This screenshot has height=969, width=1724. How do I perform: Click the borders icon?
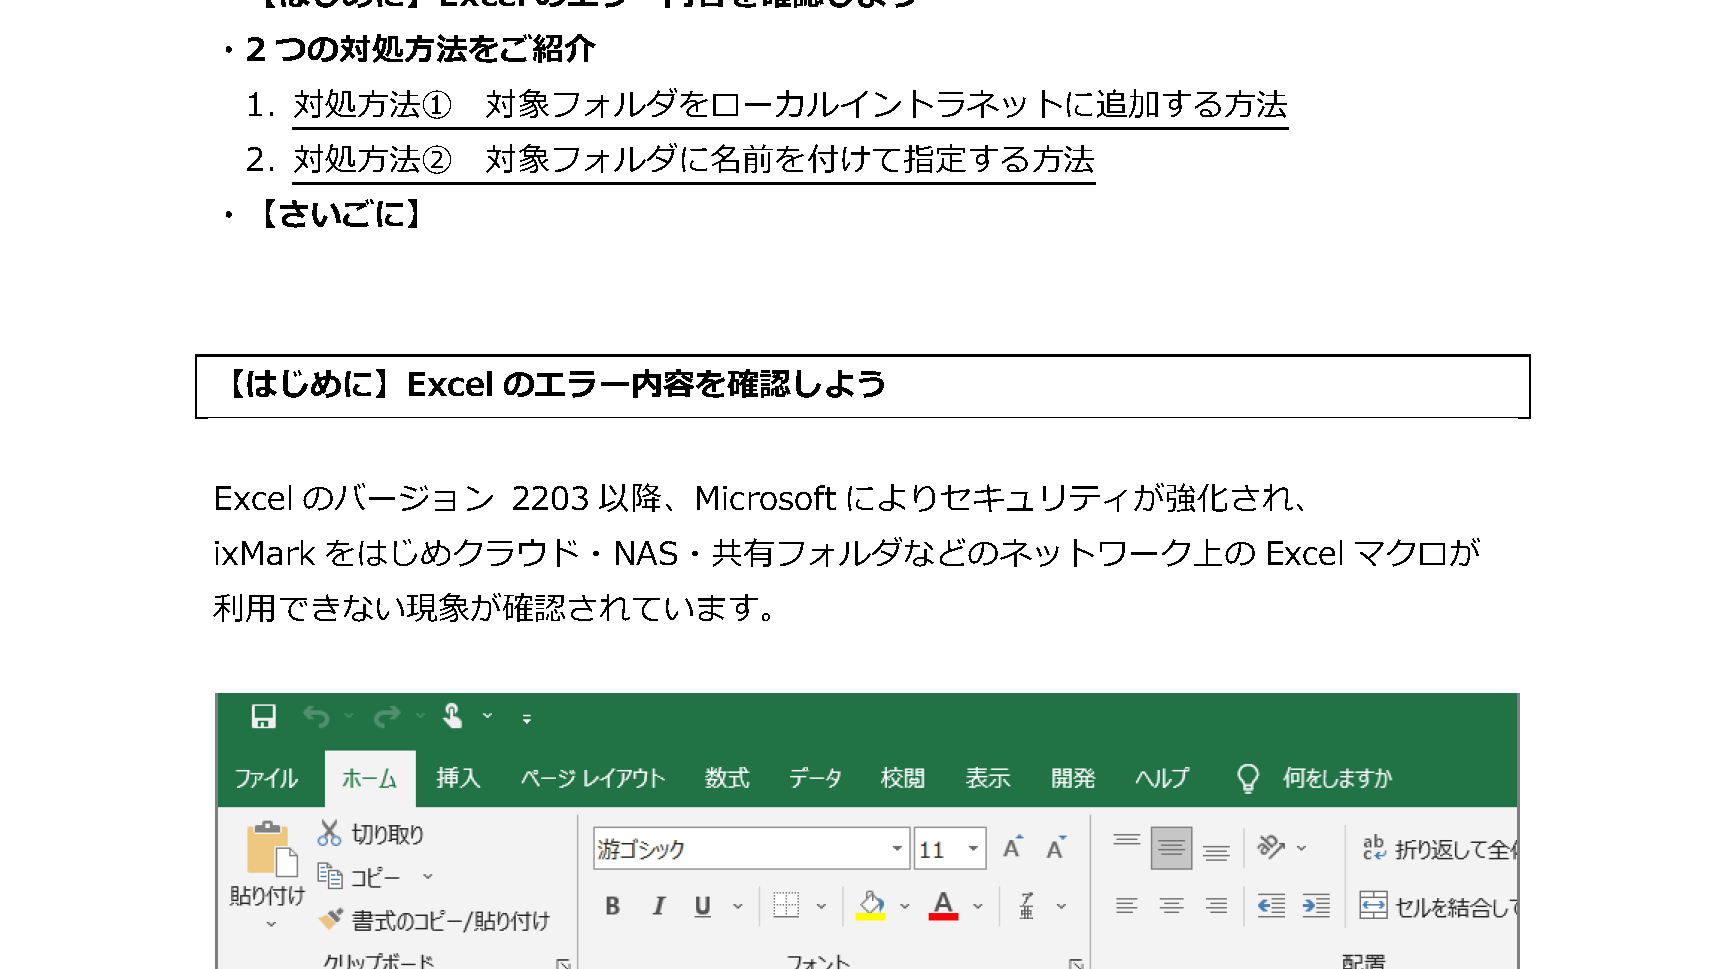pyautogui.click(x=787, y=906)
